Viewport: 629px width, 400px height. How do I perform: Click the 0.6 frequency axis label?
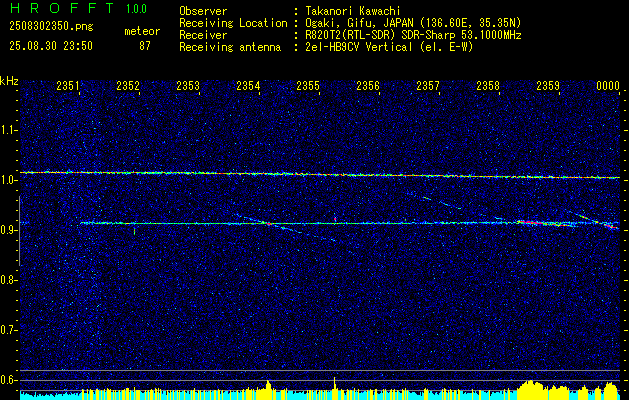(8, 380)
